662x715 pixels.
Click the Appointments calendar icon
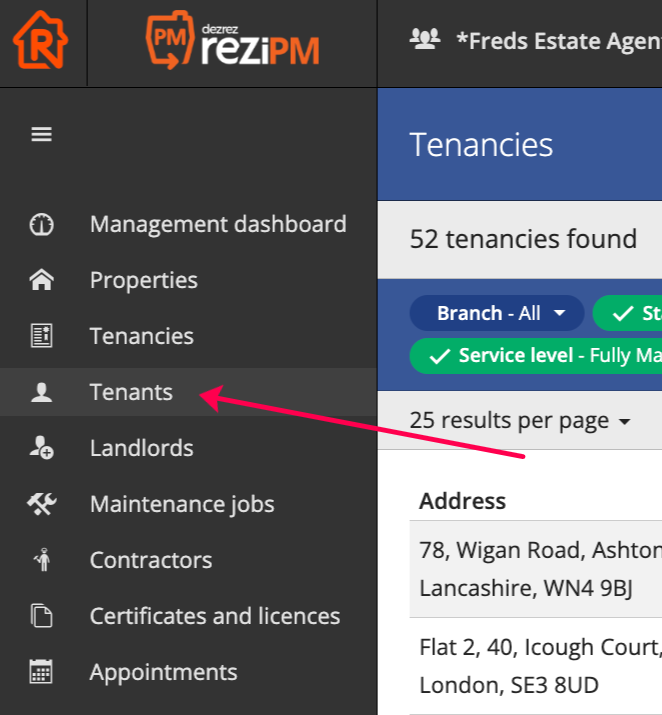click(x=41, y=672)
